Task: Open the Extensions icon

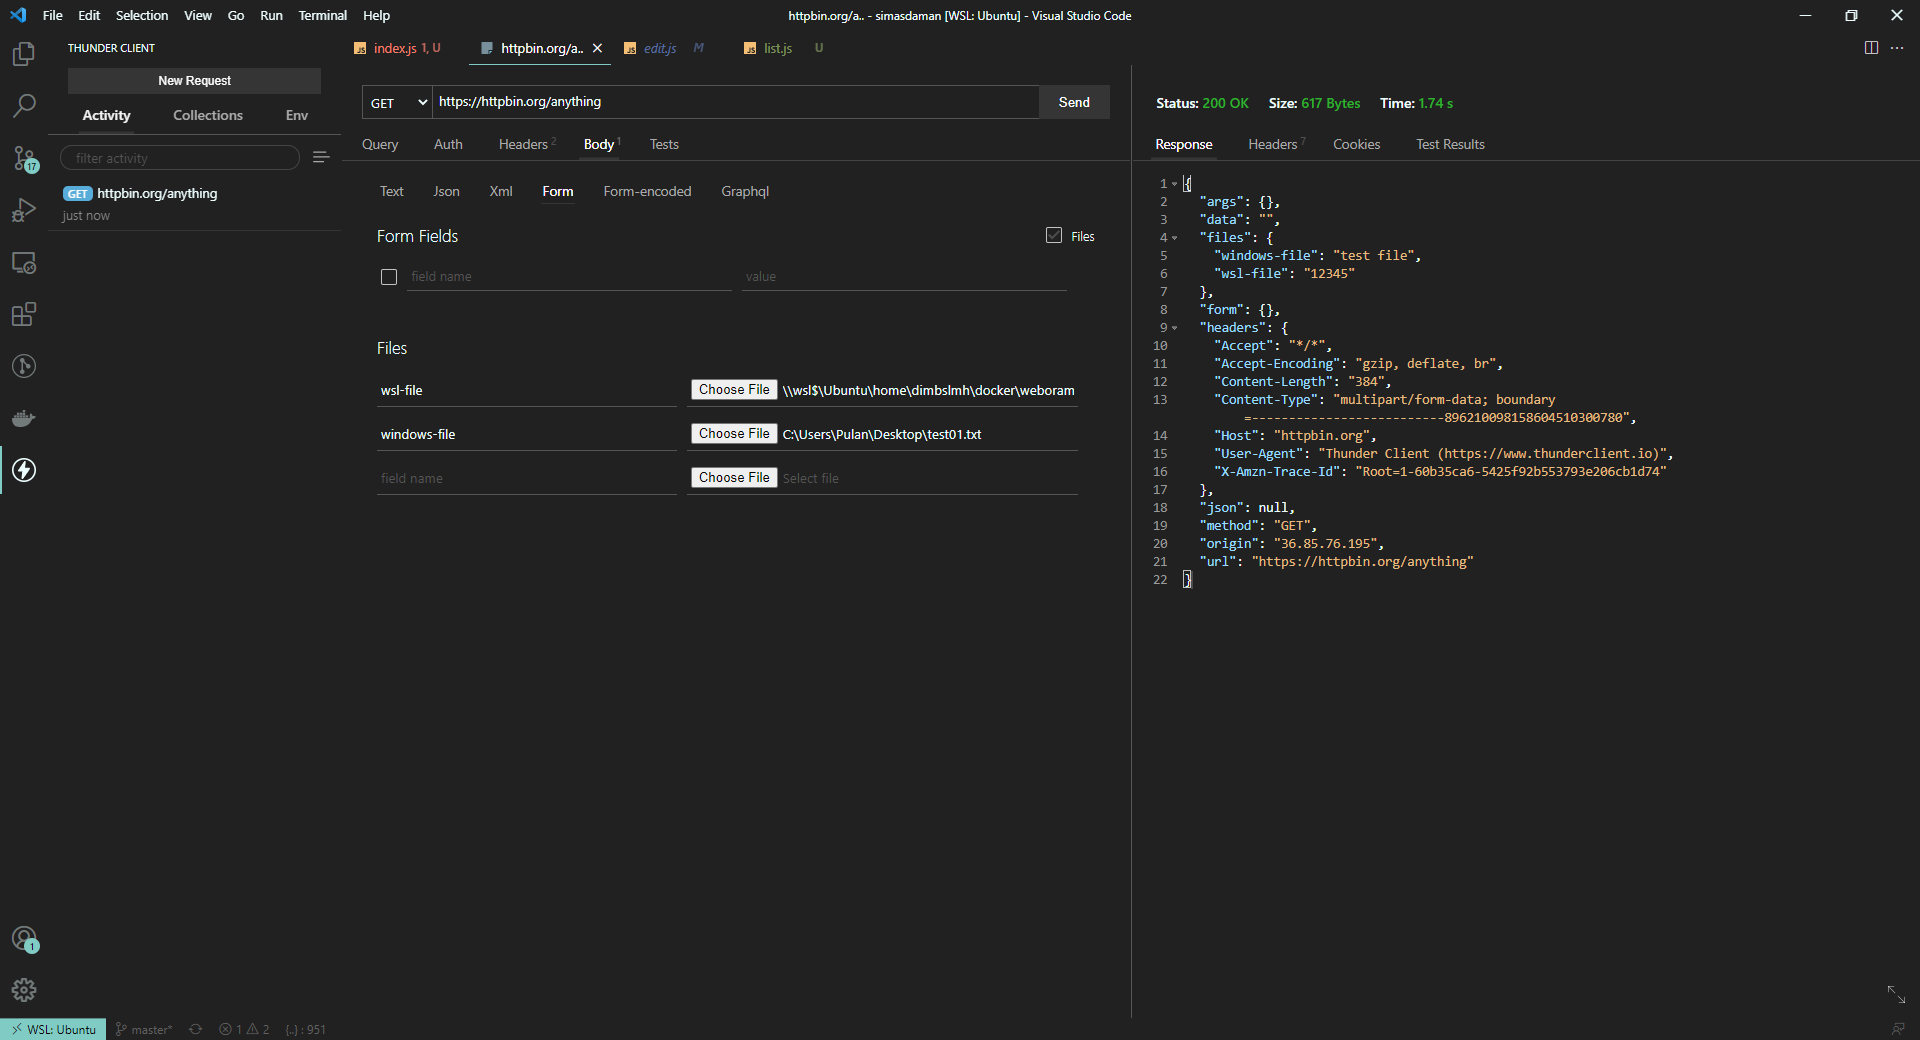Action: pos(23,315)
